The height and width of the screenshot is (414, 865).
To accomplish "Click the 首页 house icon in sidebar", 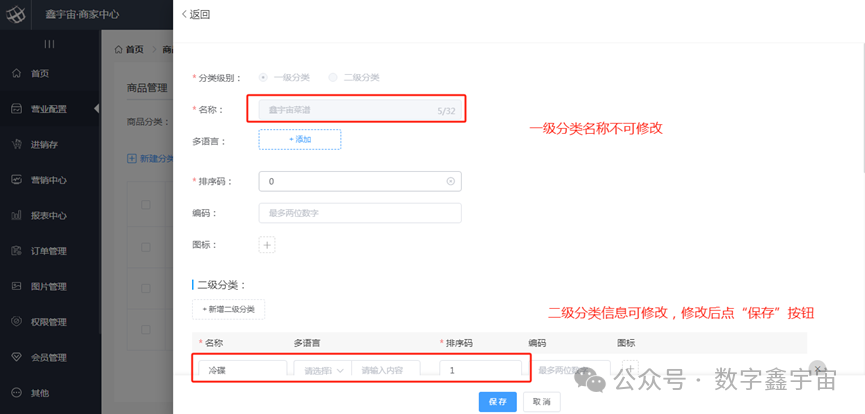I will [x=17, y=73].
